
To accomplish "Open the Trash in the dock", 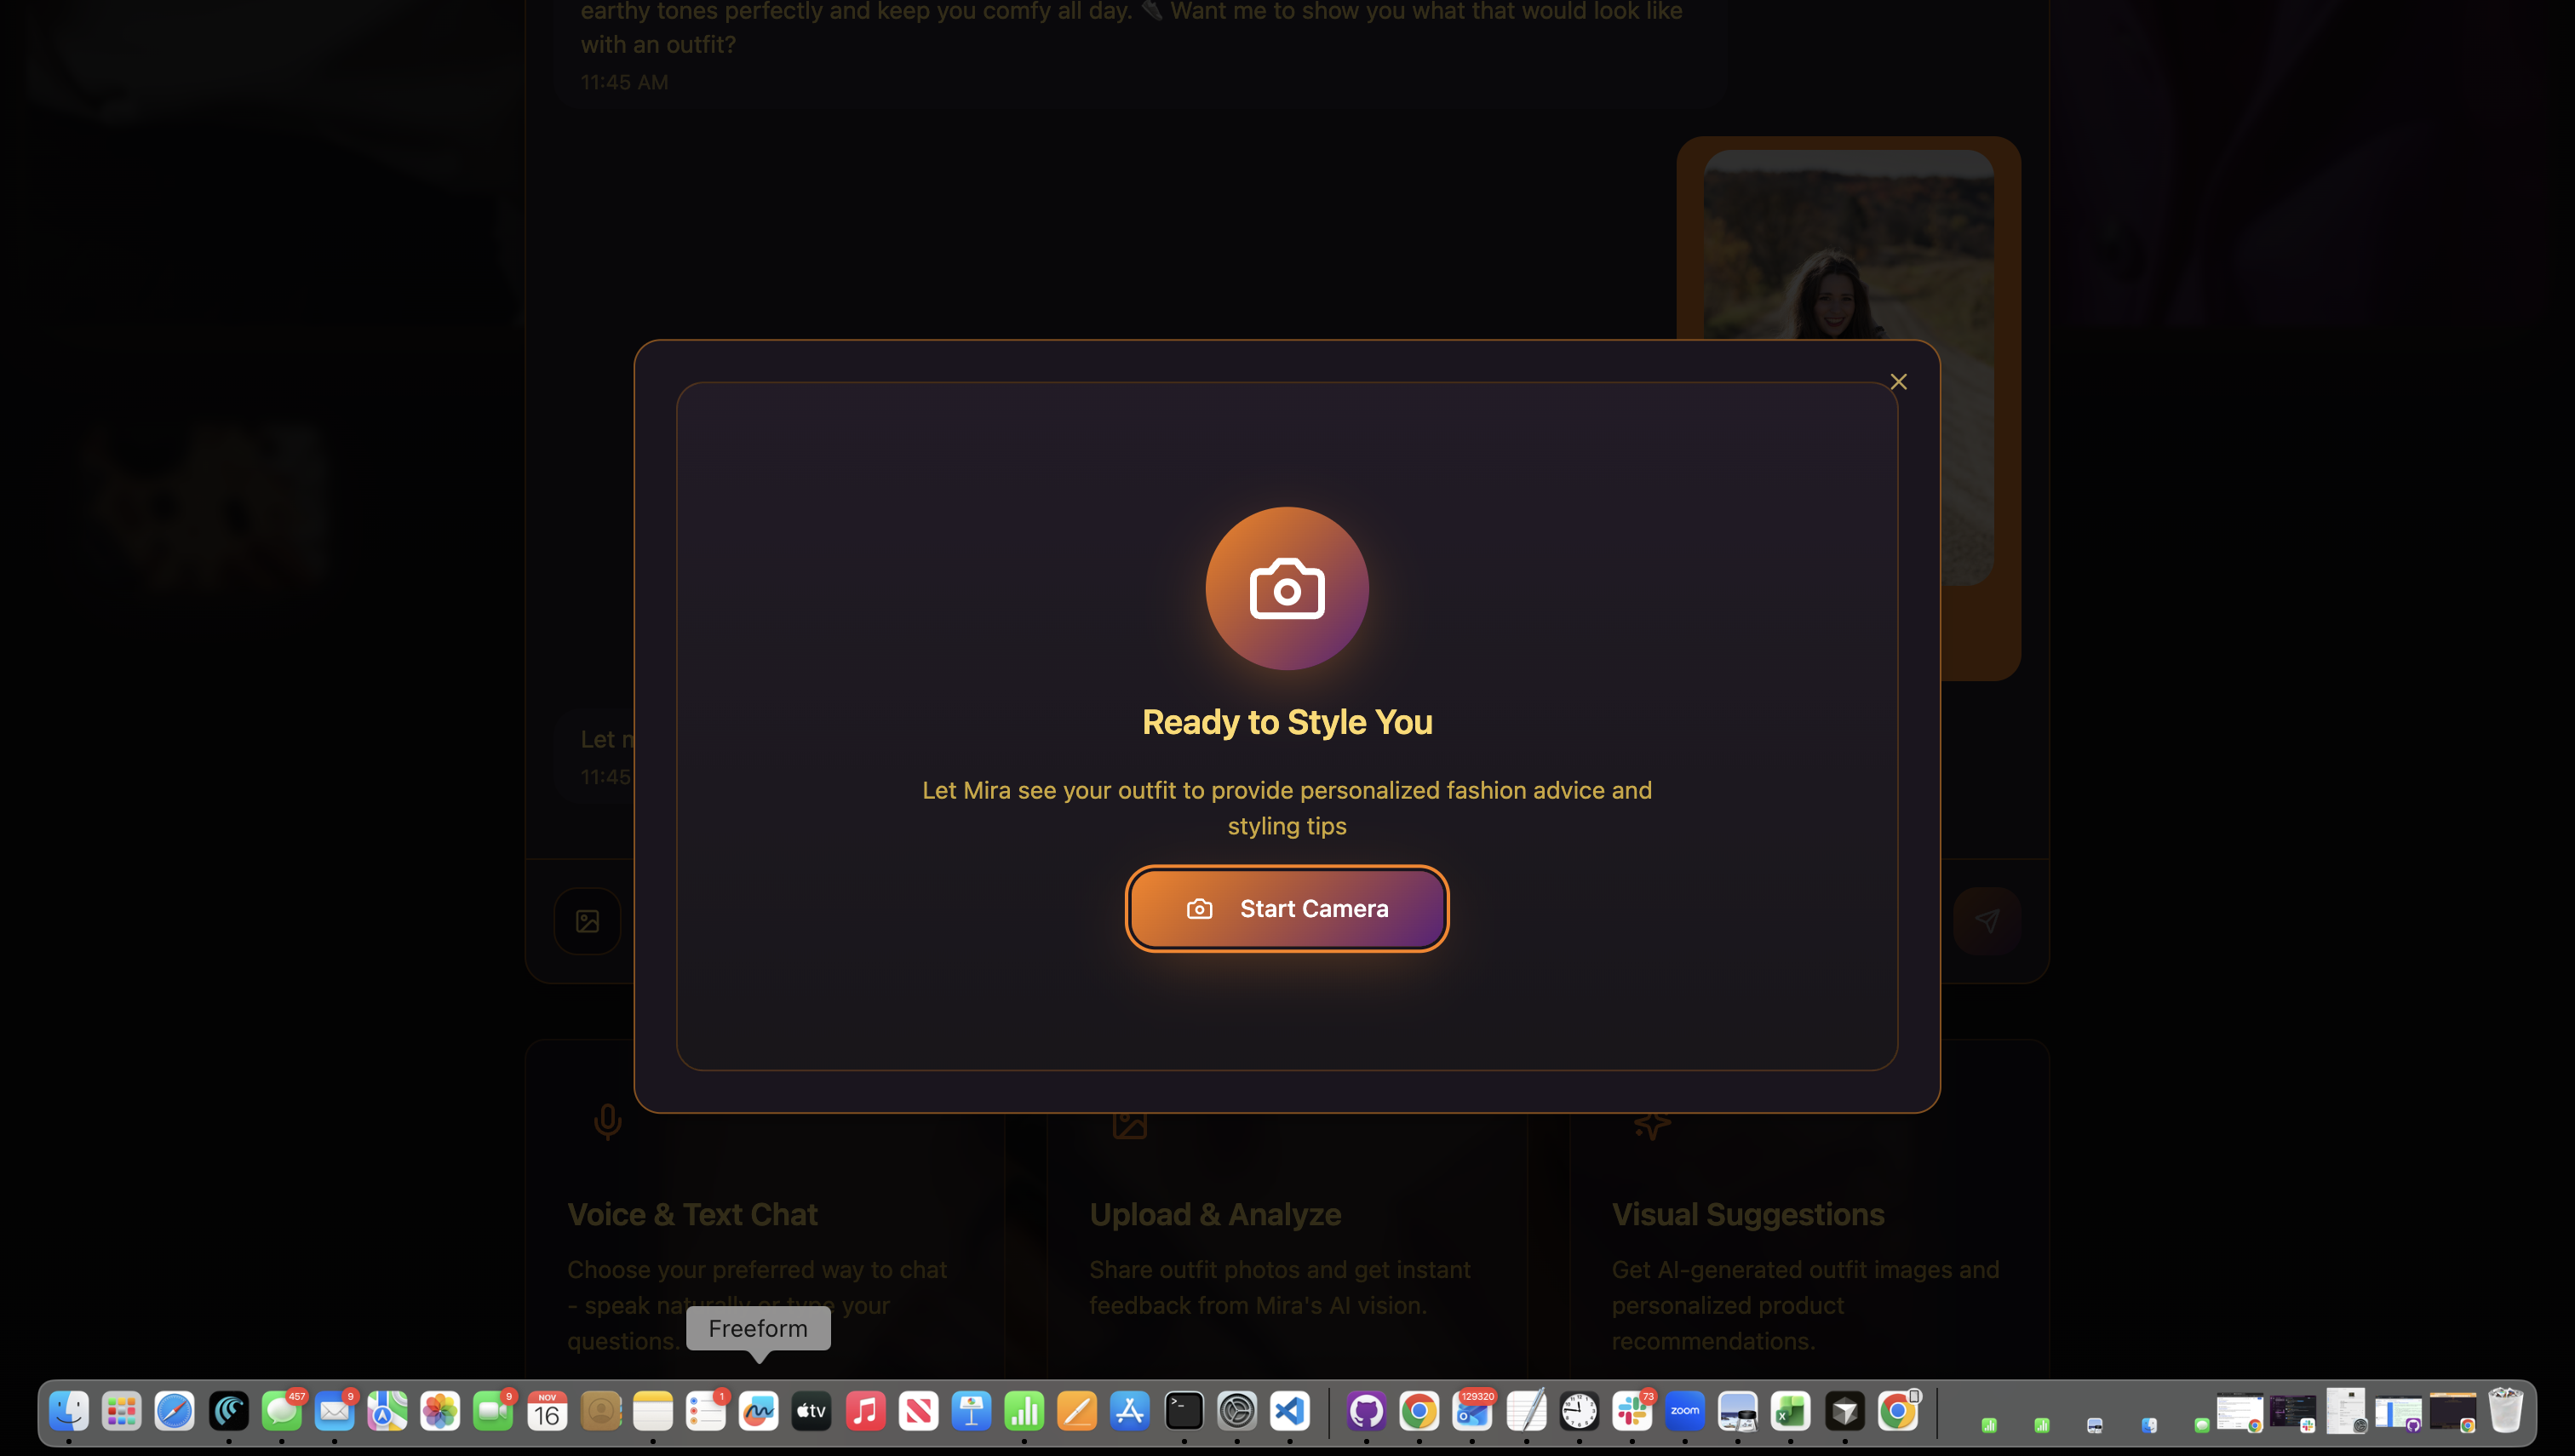I will [x=2505, y=1411].
